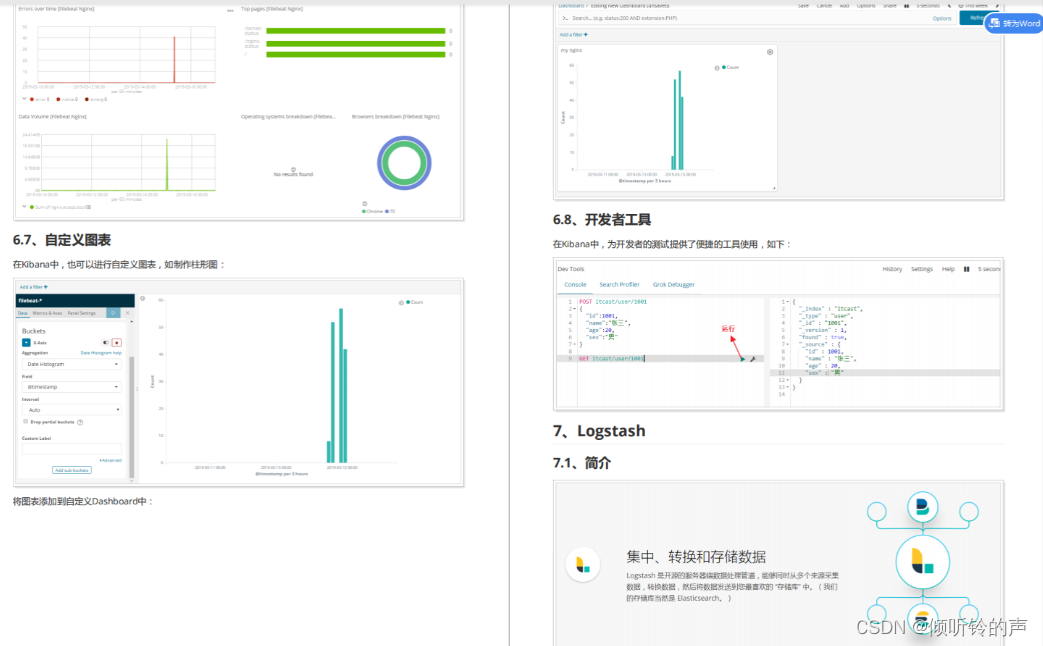Click the Browsers breakdown donut chart
The image size is (1043, 646).
pyautogui.click(x=404, y=163)
